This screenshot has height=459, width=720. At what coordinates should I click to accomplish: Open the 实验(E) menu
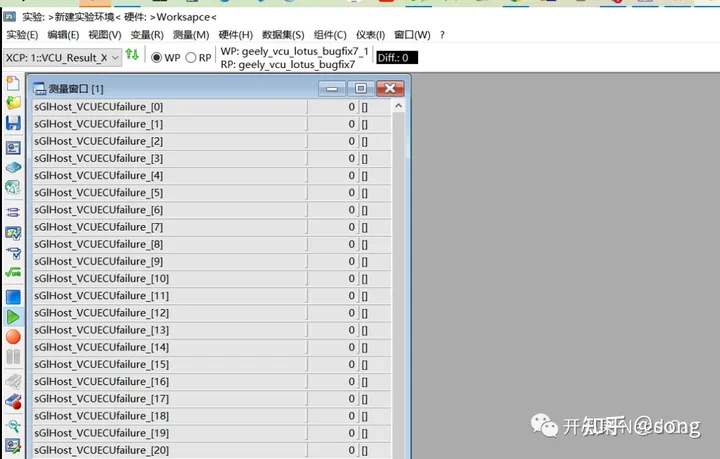click(x=22, y=35)
